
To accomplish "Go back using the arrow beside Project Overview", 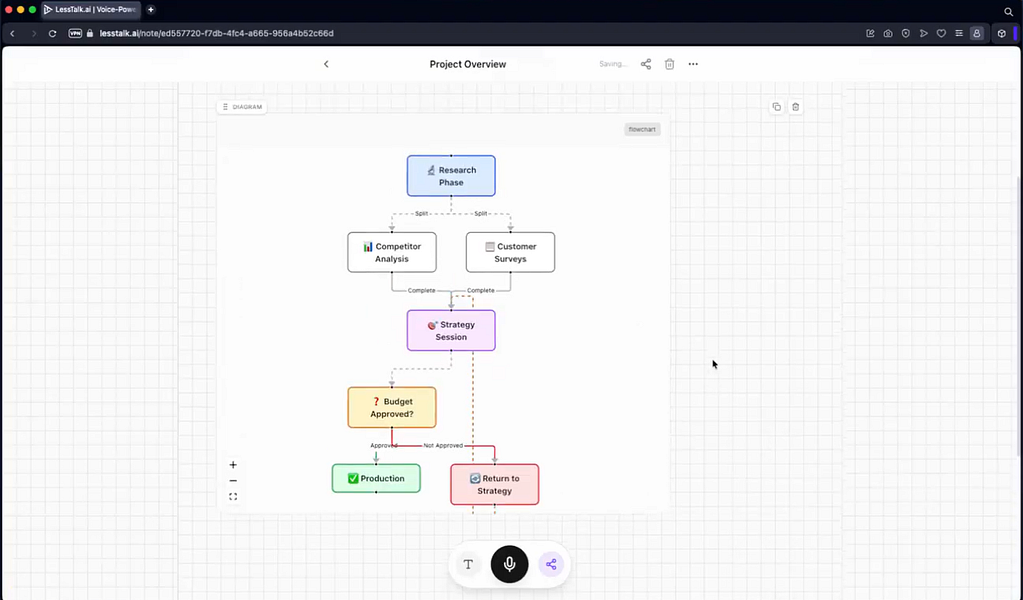I will click(x=325, y=63).
